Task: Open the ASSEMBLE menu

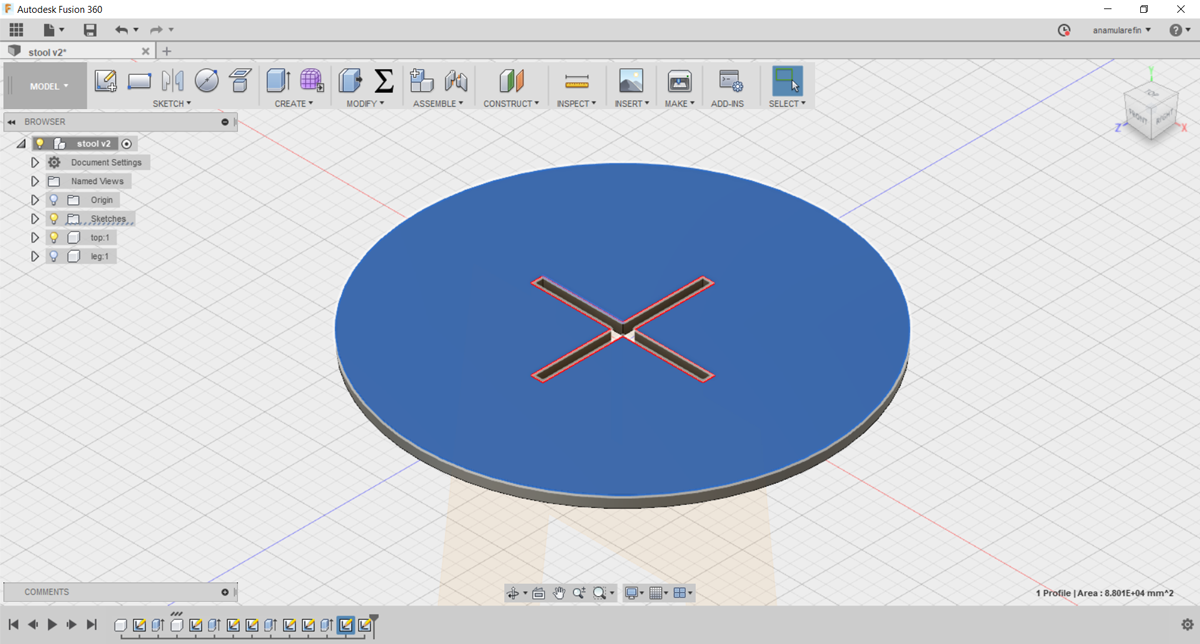Action: [438, 104]
